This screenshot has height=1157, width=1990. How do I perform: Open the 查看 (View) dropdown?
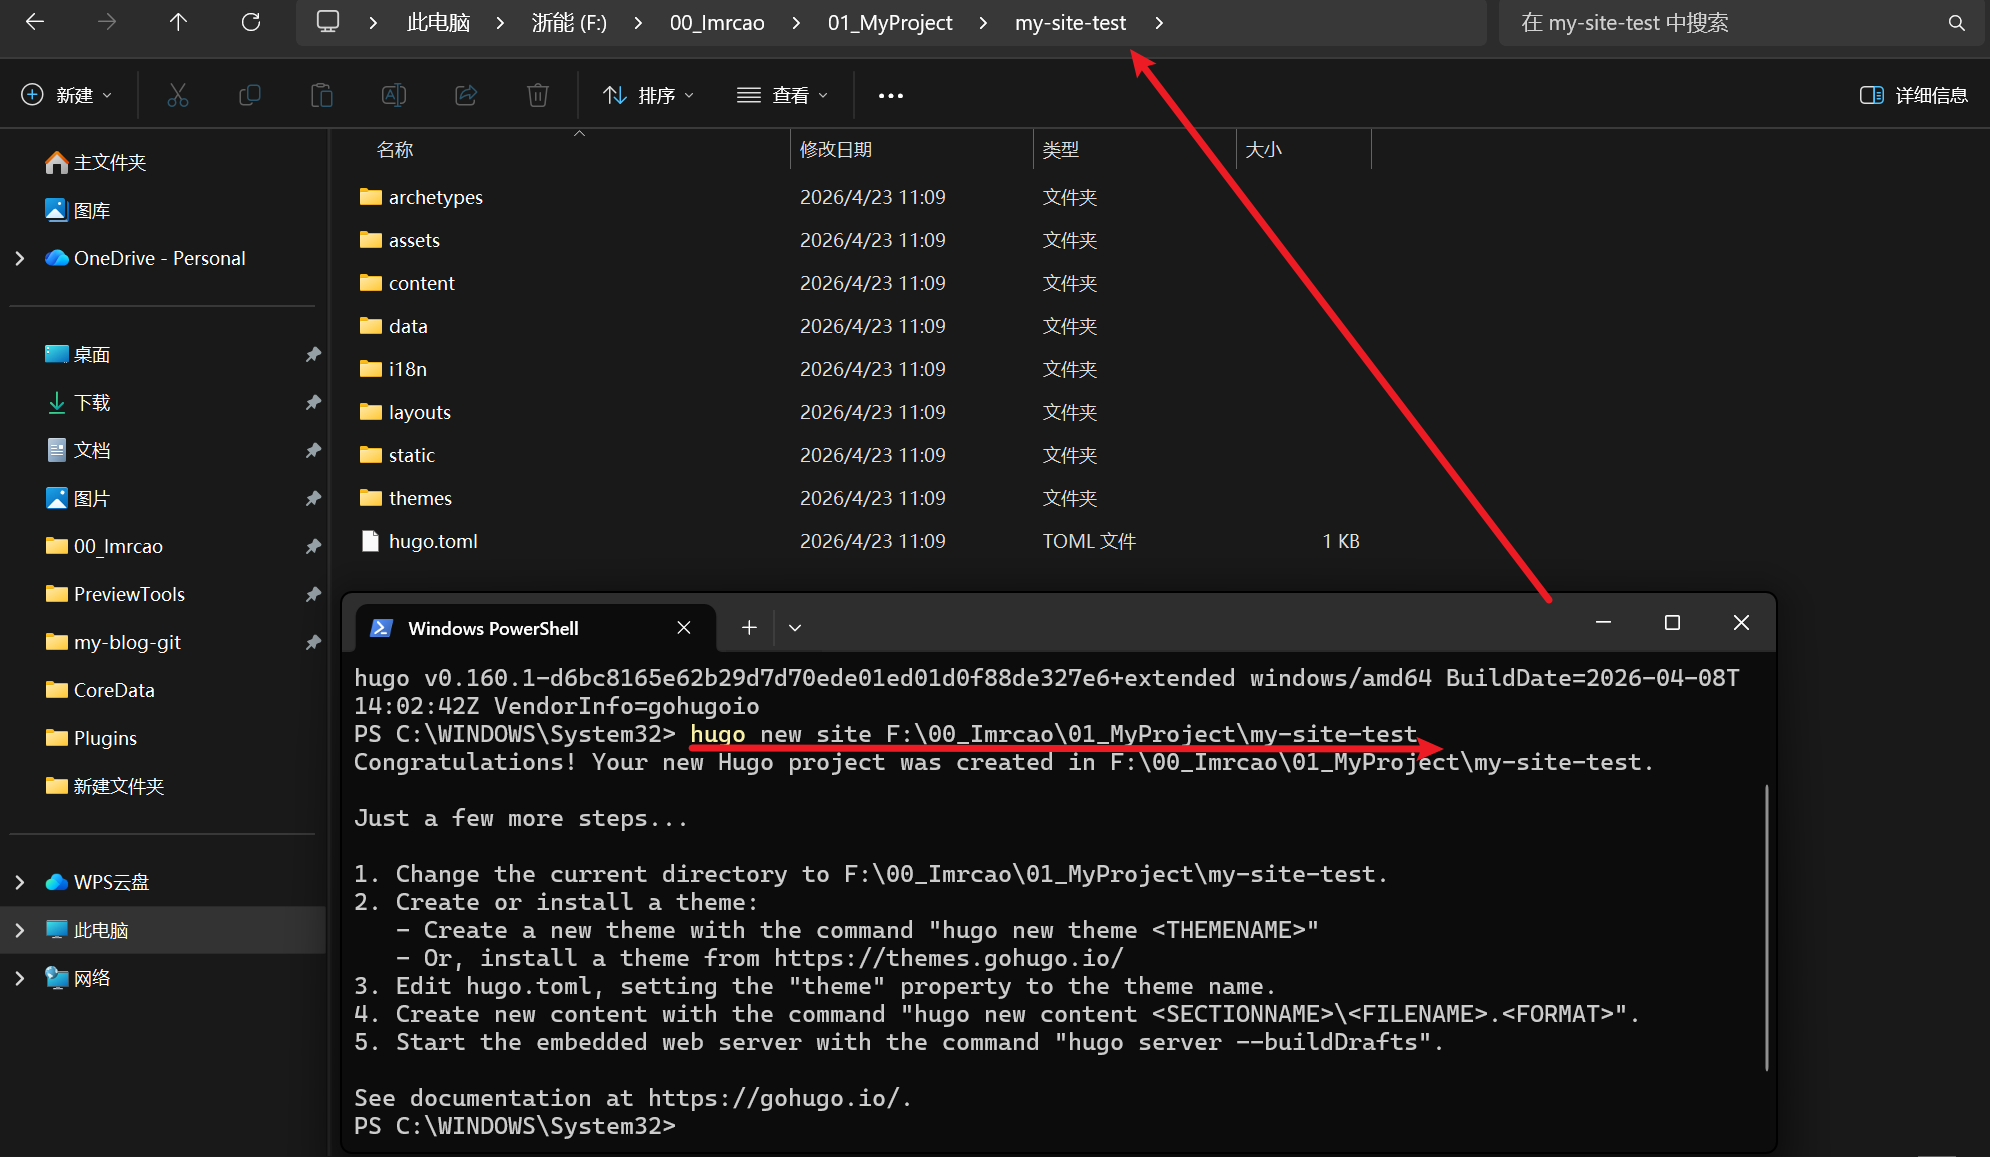click(782, 95)
